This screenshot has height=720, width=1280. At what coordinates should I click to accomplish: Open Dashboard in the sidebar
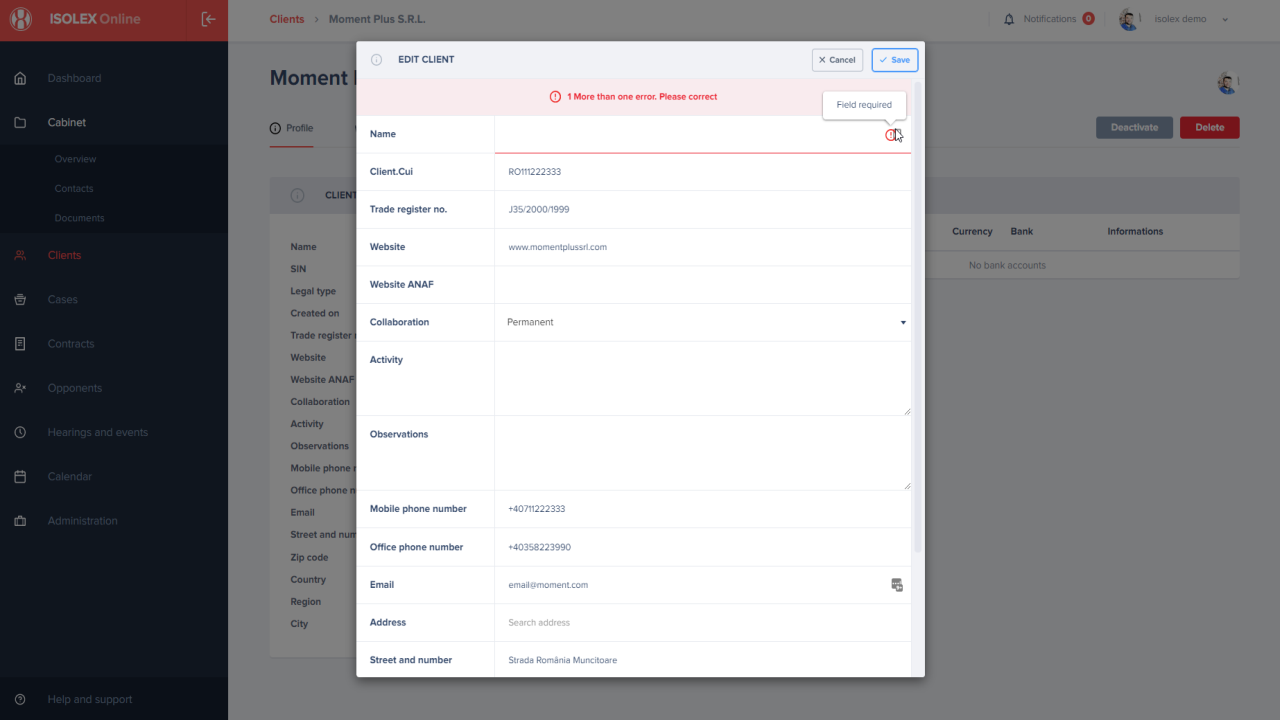point(74,78)
